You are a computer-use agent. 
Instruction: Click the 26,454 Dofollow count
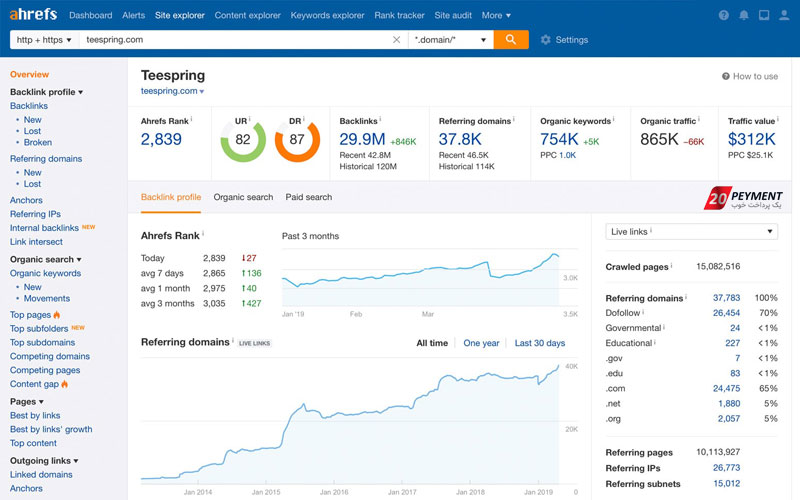(x=727, y=313)
